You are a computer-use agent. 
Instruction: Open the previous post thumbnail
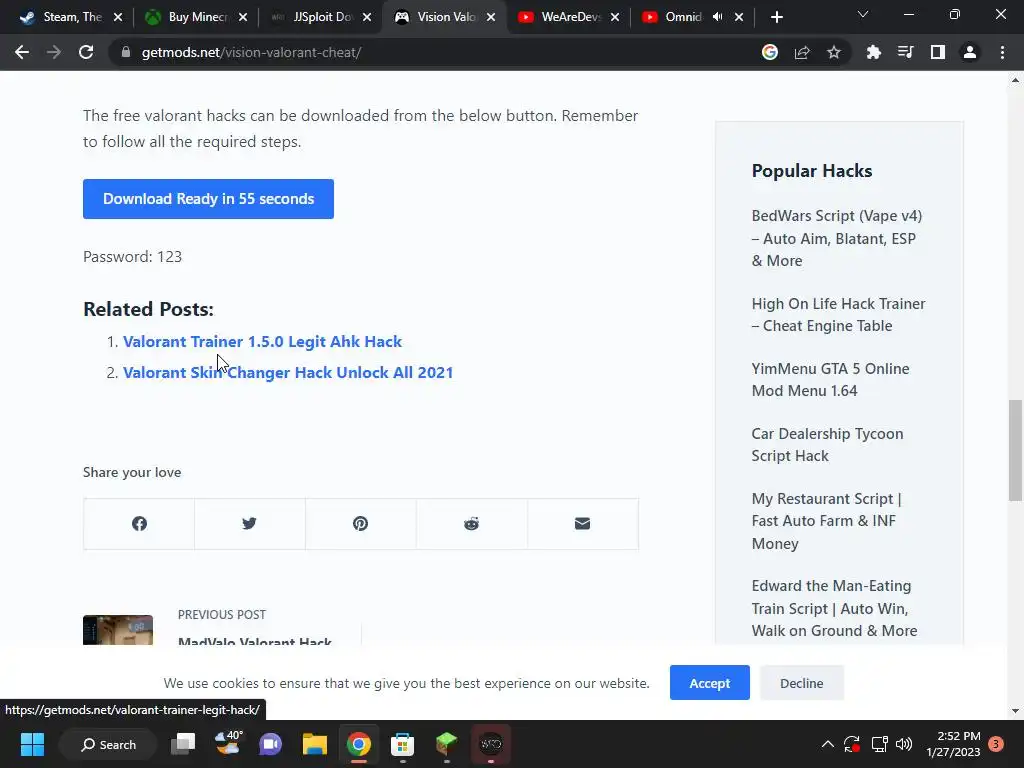118,630
